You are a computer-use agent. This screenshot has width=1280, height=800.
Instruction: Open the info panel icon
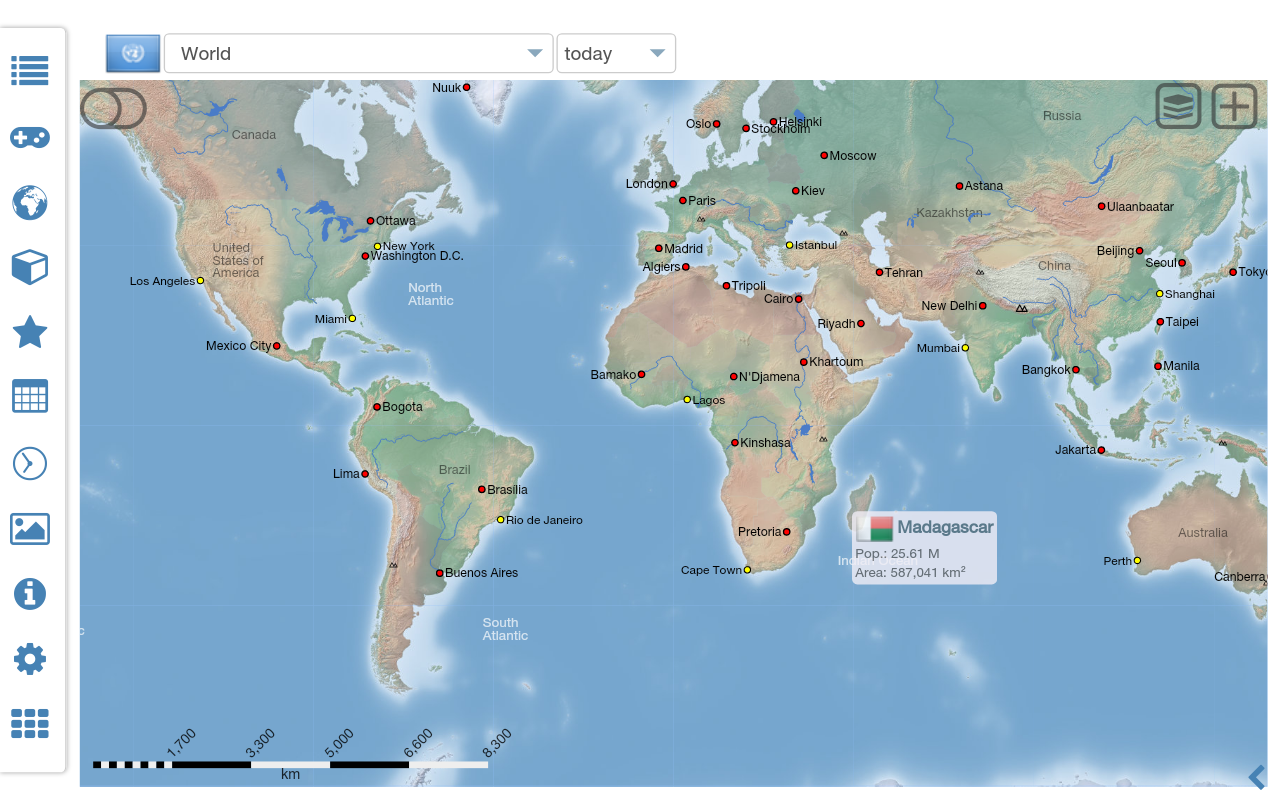click(x=29, y=594)
